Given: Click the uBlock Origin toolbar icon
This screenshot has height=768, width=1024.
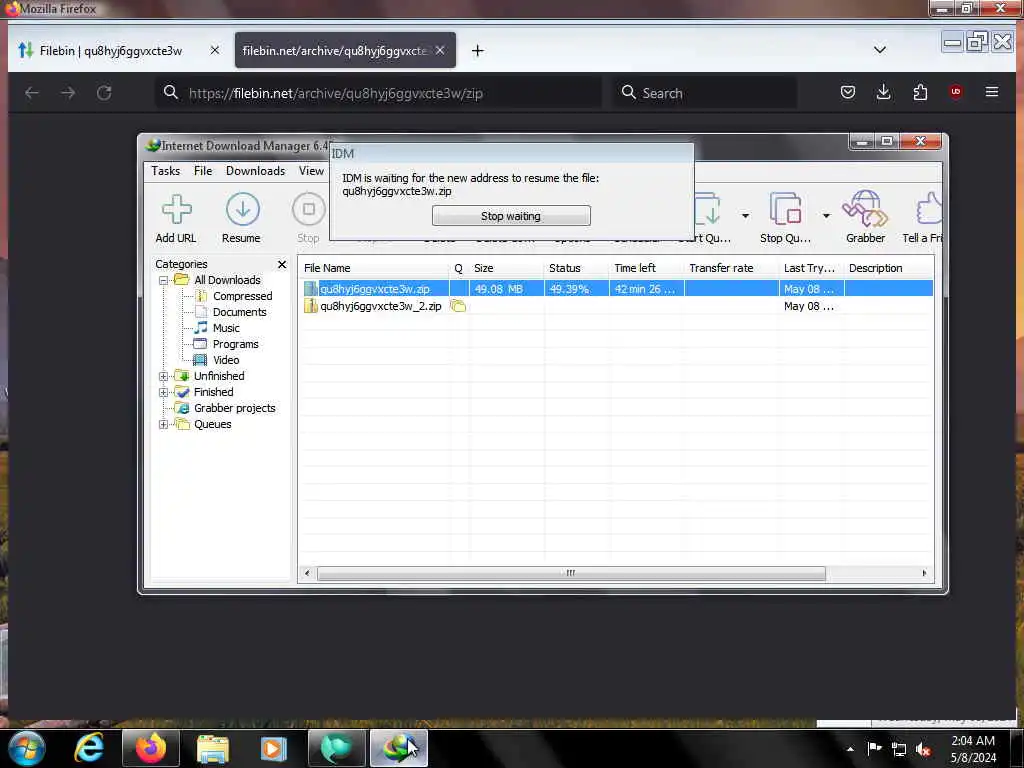Looking at the screenshot, I should coord(955,92).
